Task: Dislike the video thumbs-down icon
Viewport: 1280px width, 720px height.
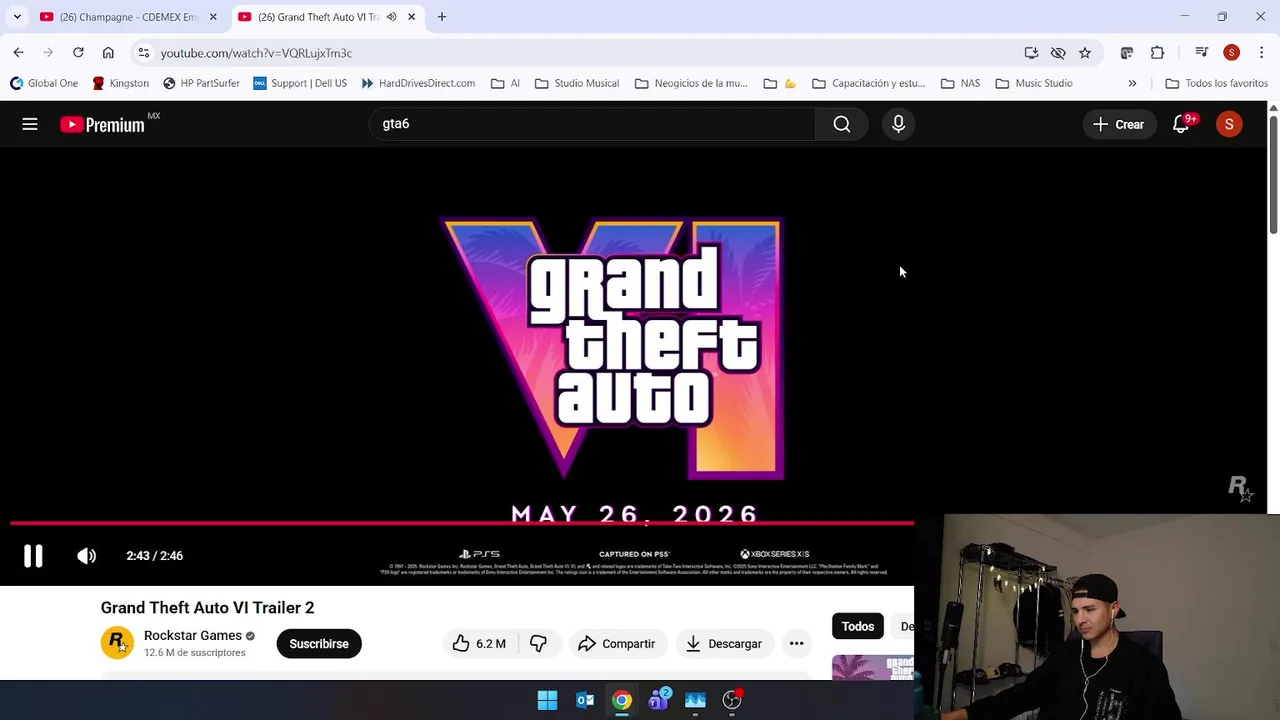Action: 538,644
